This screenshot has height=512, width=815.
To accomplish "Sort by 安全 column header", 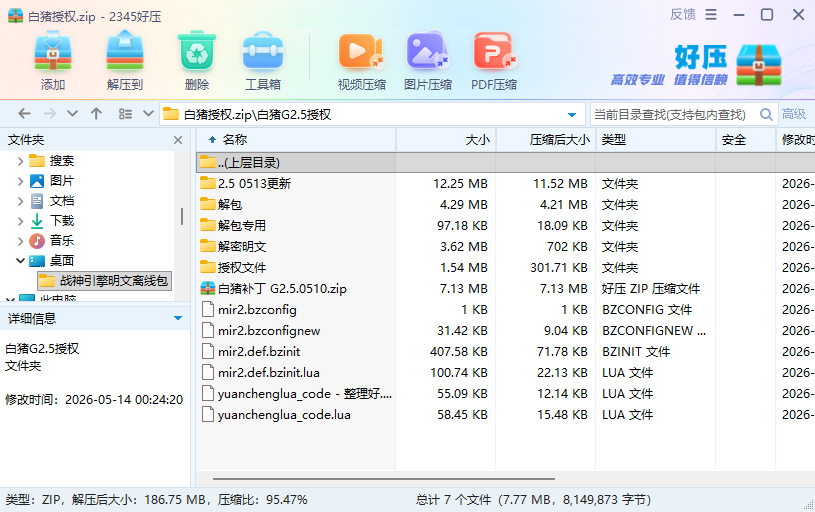I will click(745, 140).
